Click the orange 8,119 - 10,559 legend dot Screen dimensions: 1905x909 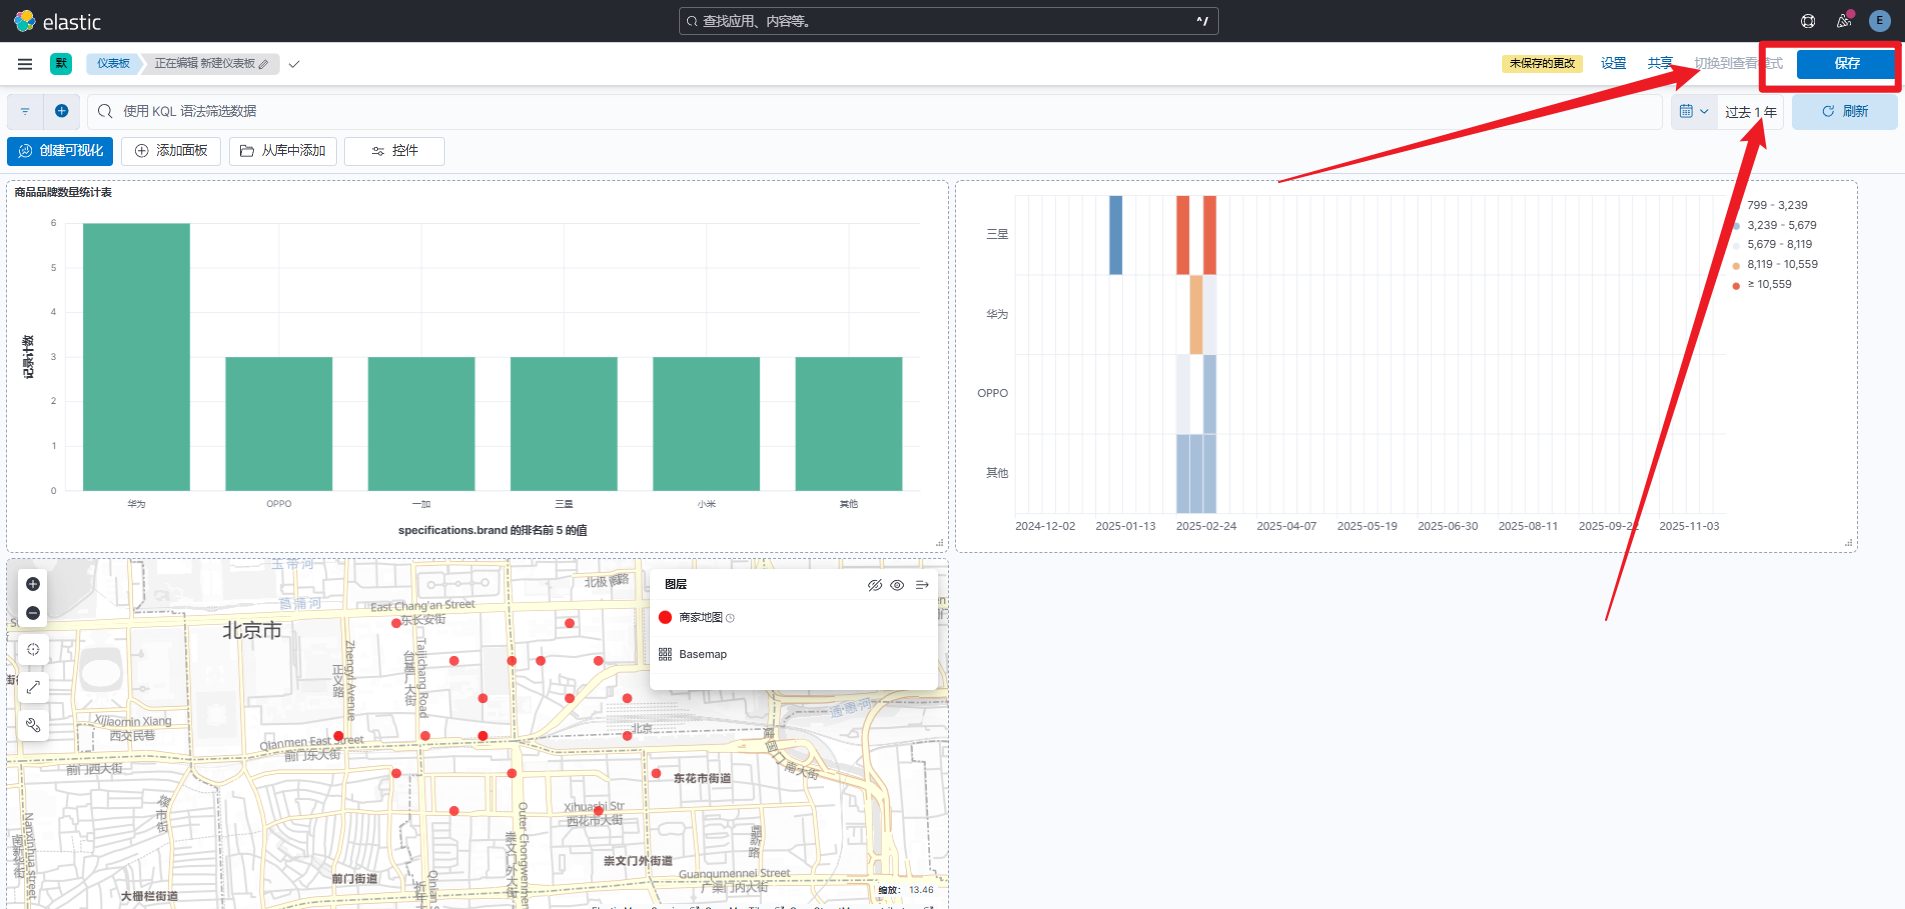[1736, 265]
